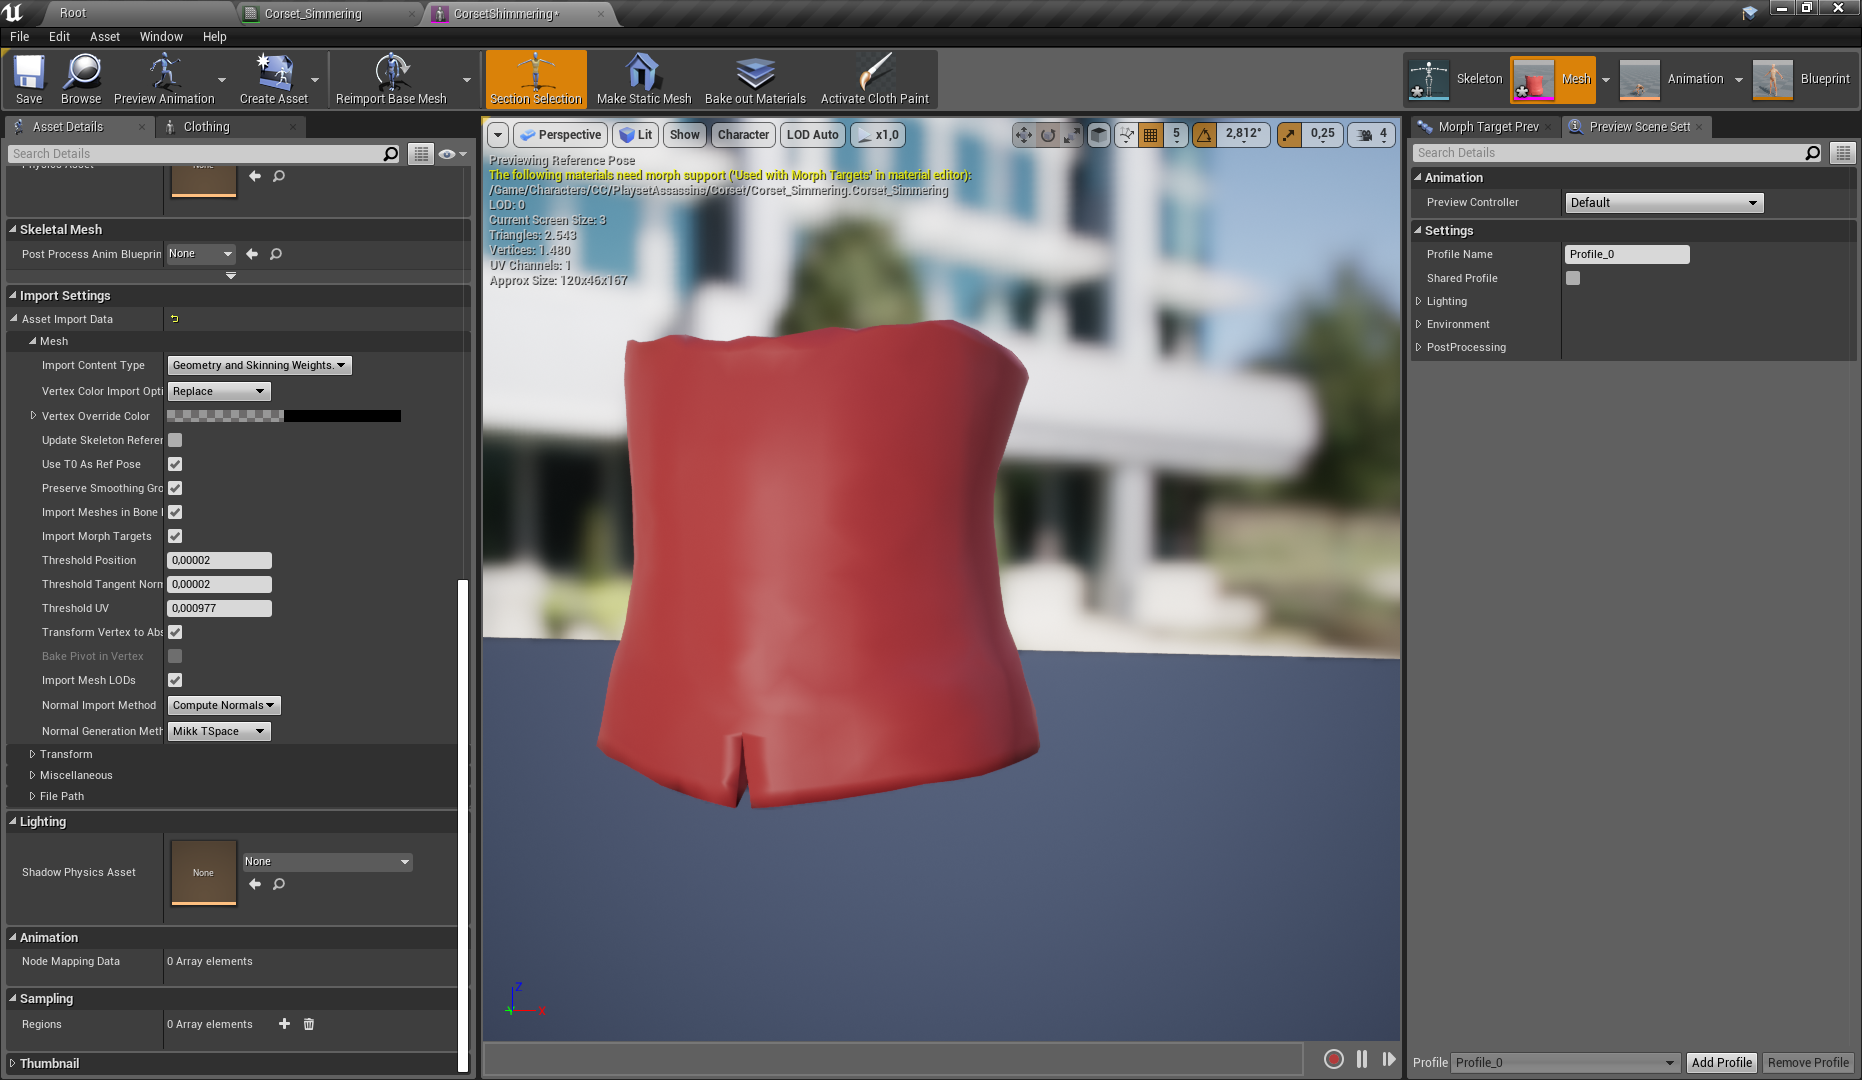
Task: Switch to the Clothing tab
Action: (x=206, y=127)
